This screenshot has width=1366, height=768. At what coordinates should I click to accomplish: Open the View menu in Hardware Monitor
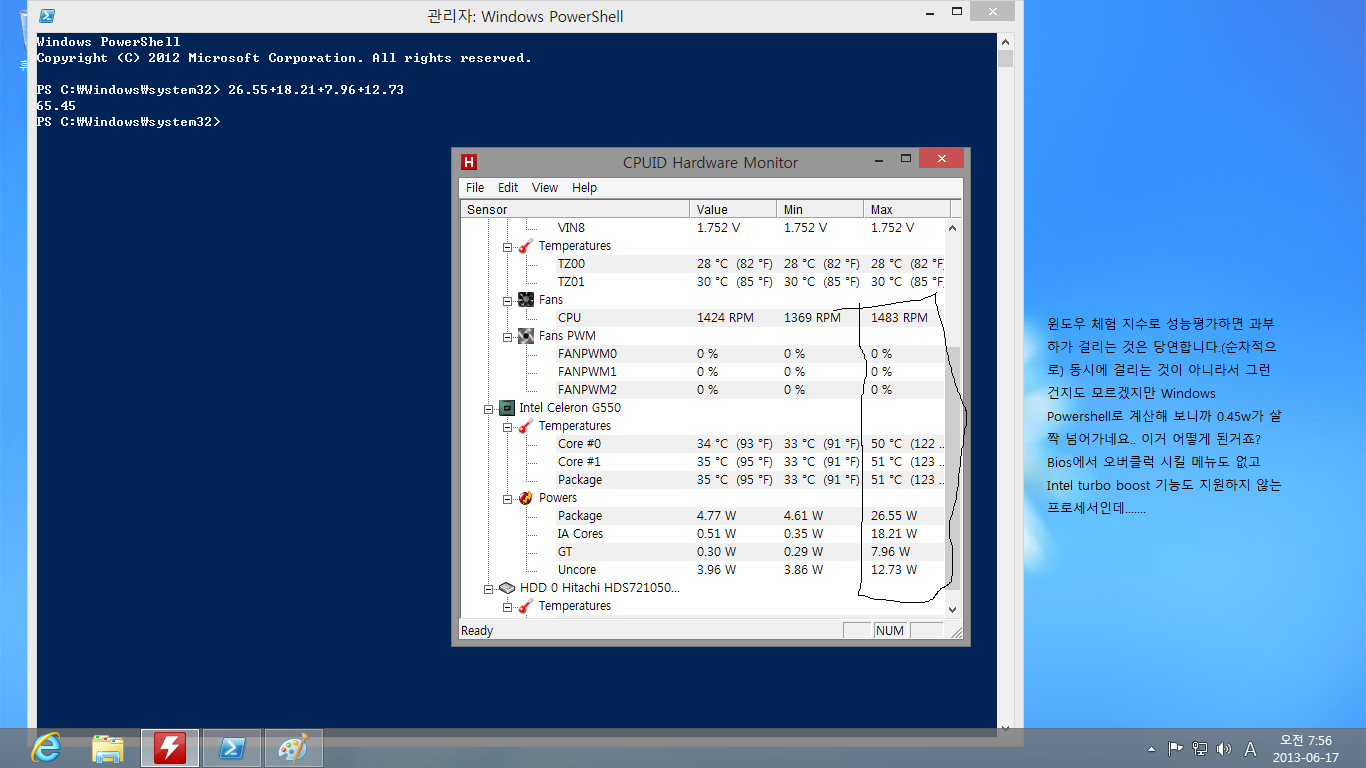[x=545, y=188]
